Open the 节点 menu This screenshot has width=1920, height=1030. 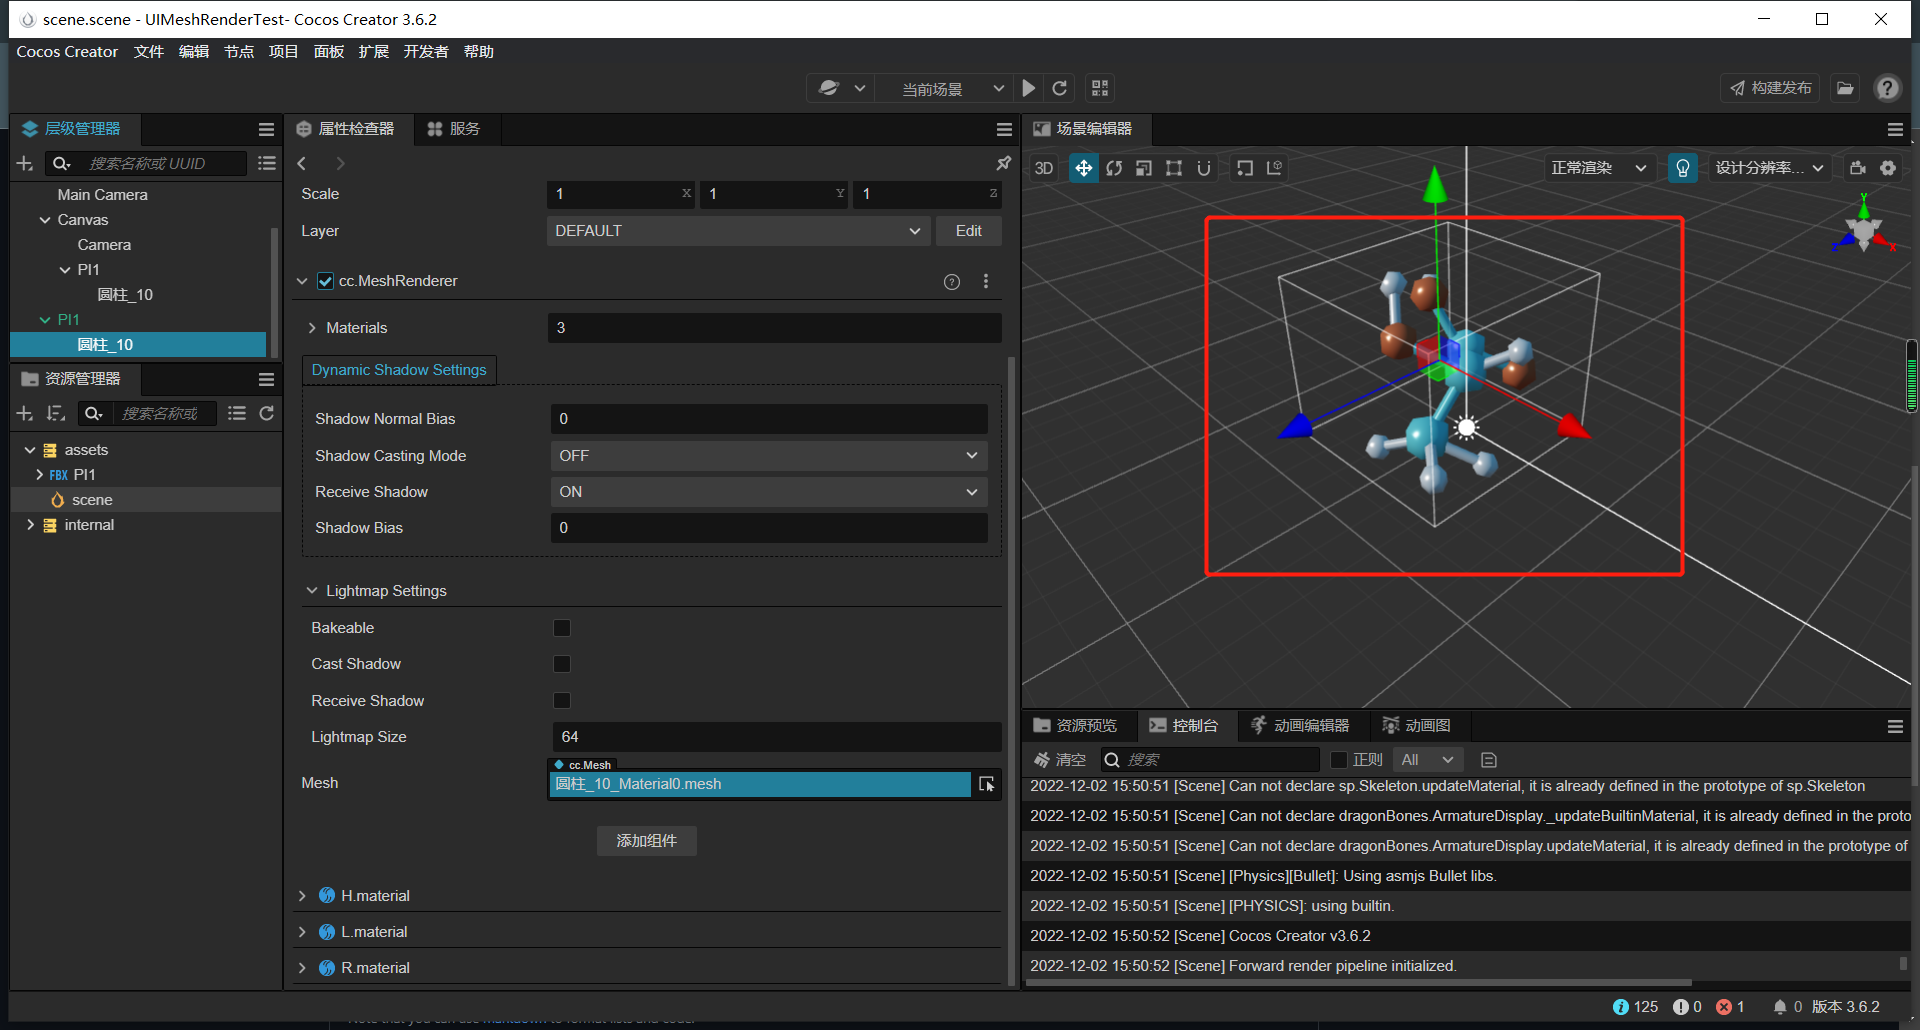click(239, 51)
